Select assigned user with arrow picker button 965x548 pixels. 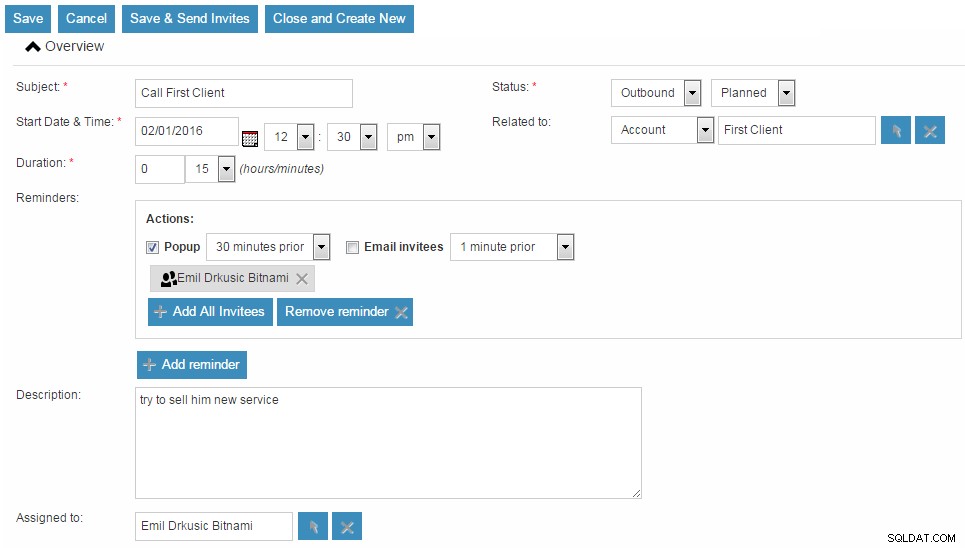click(313, 526)
